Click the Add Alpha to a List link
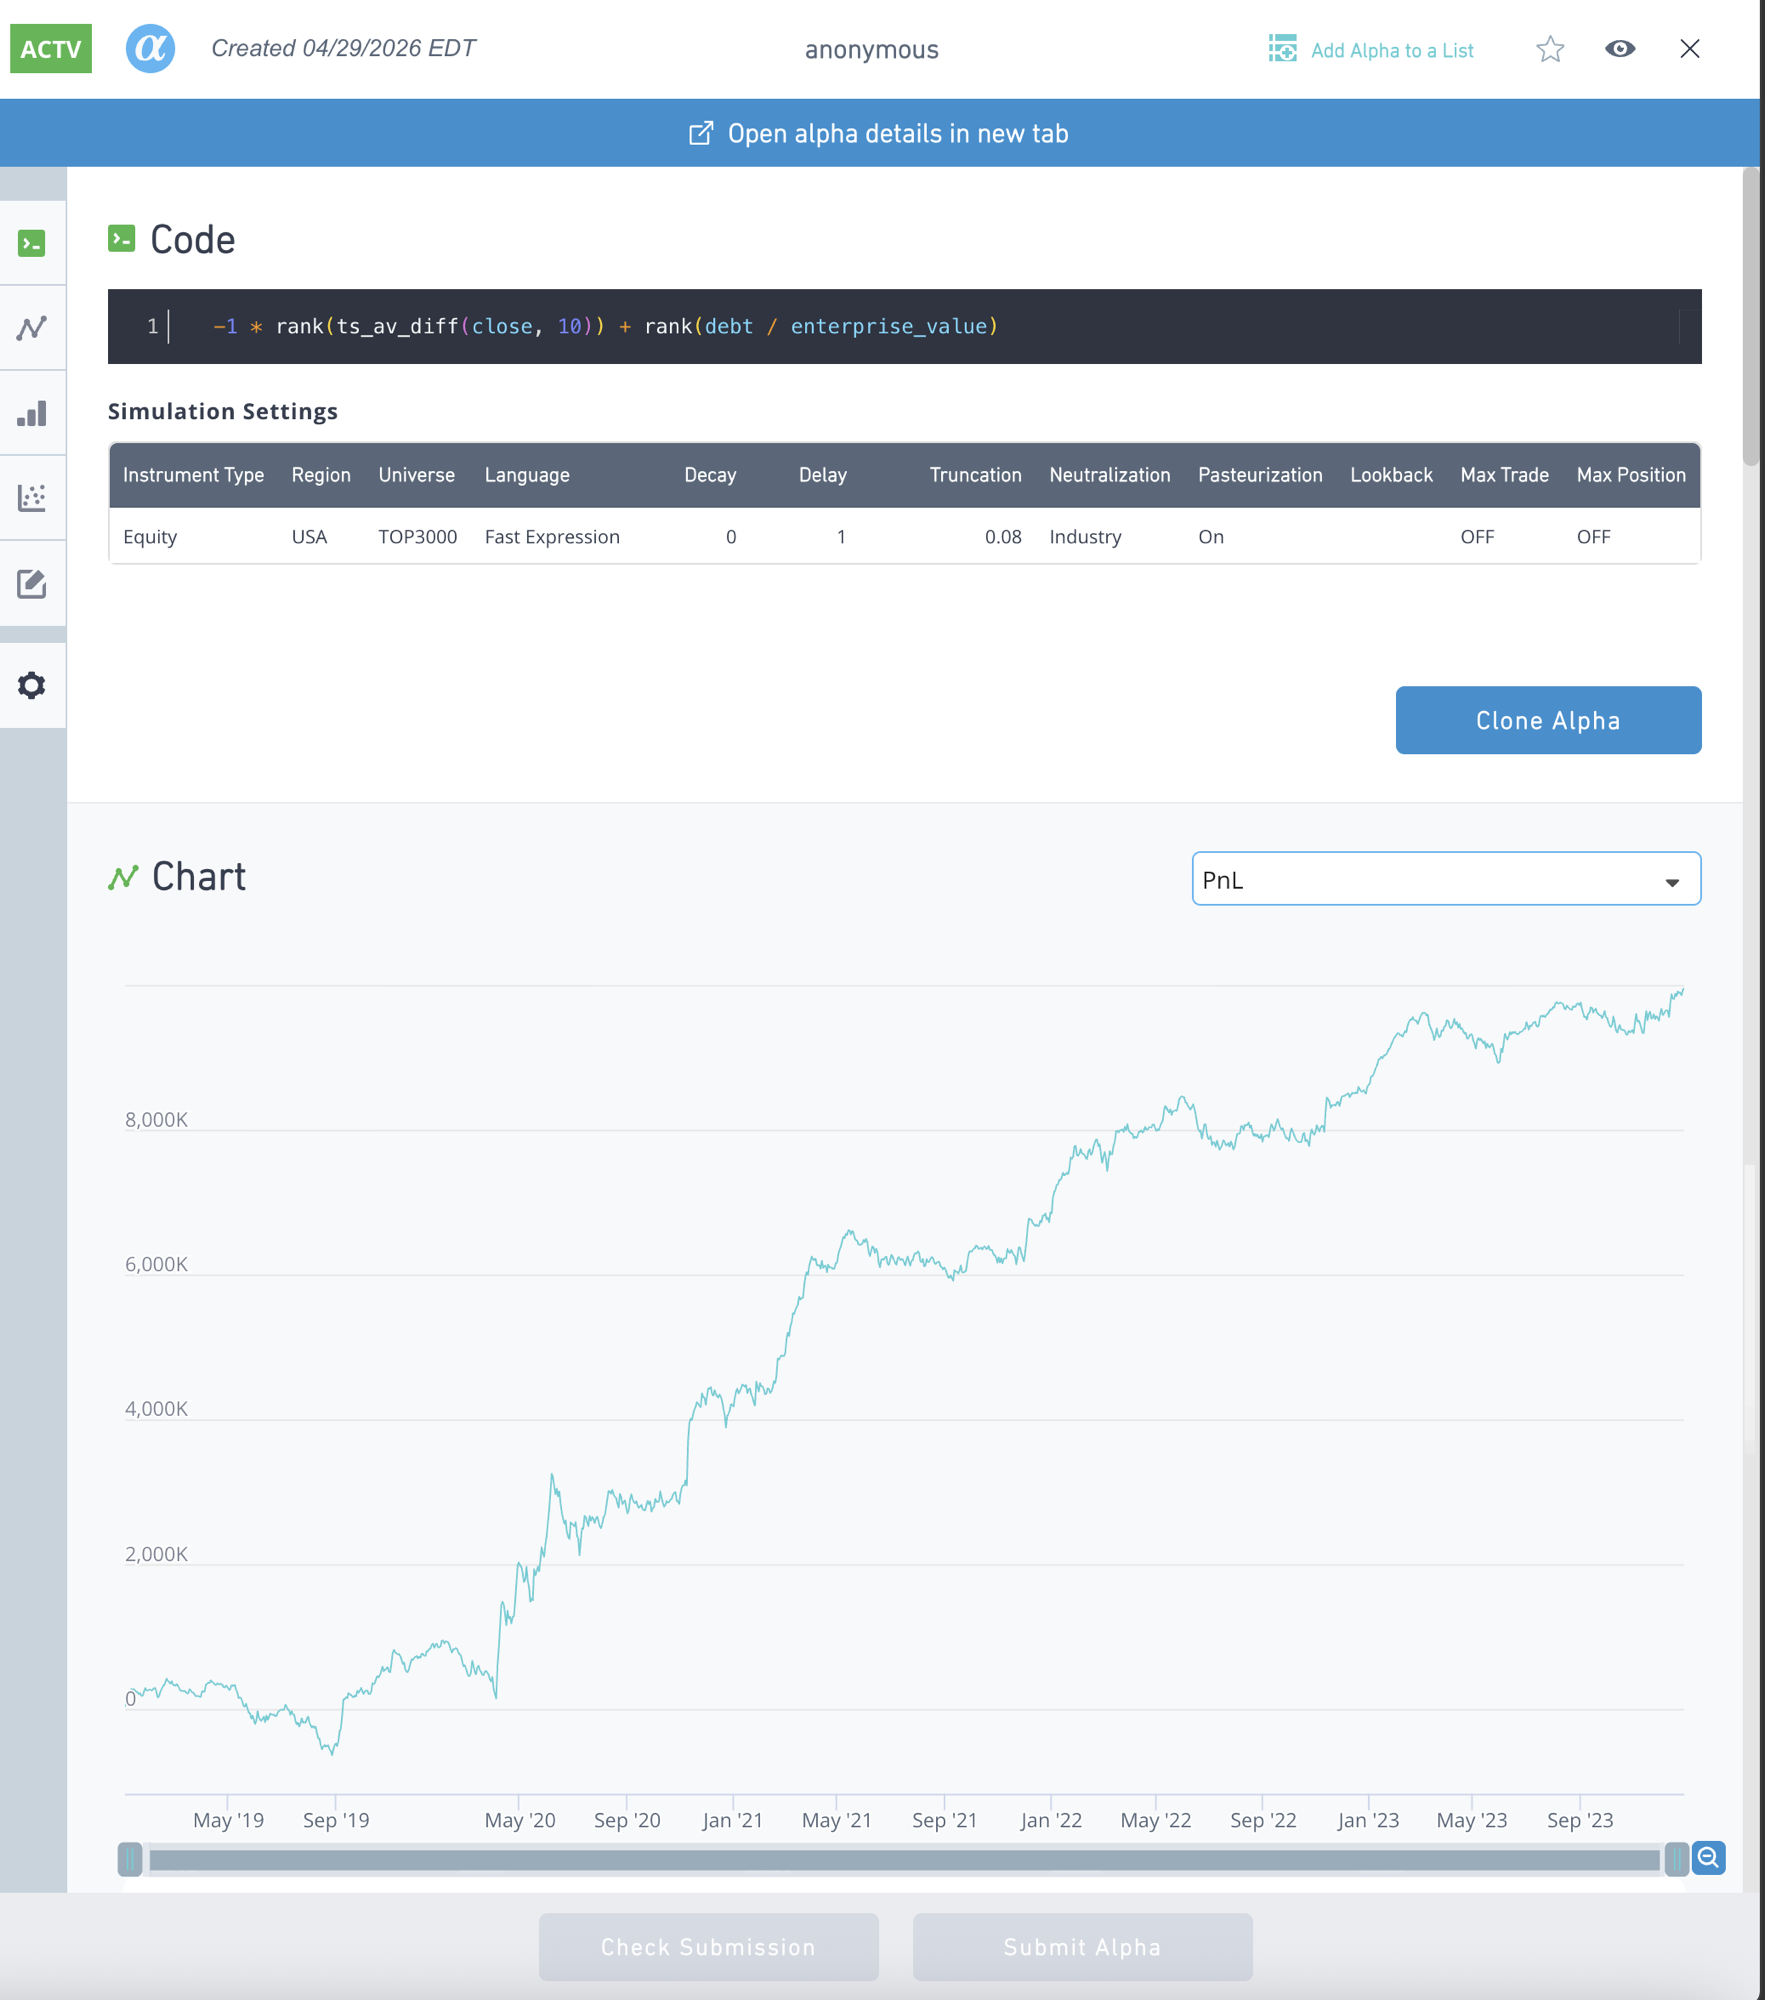Viewport: 1765px width, 2000px height. coord(1392,49)
